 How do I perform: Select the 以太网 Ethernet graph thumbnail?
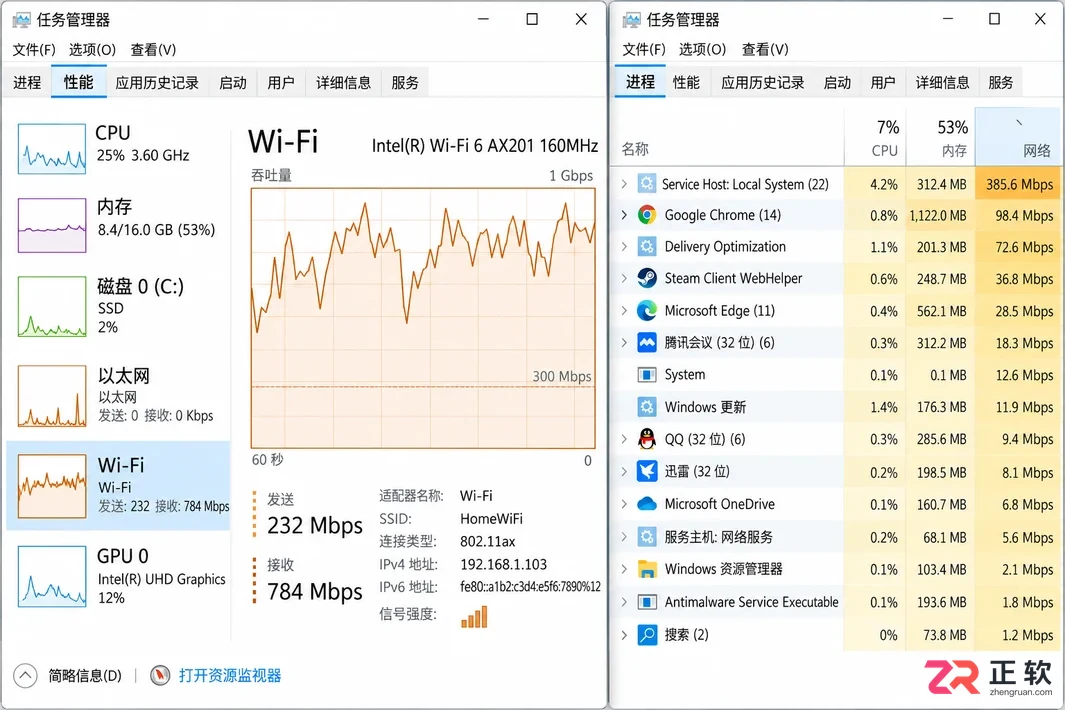pyautogui.click(x=52, y=396)
